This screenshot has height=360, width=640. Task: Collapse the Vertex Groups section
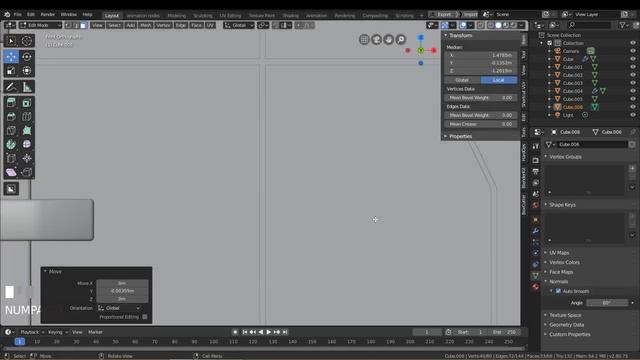click(565, 157)
